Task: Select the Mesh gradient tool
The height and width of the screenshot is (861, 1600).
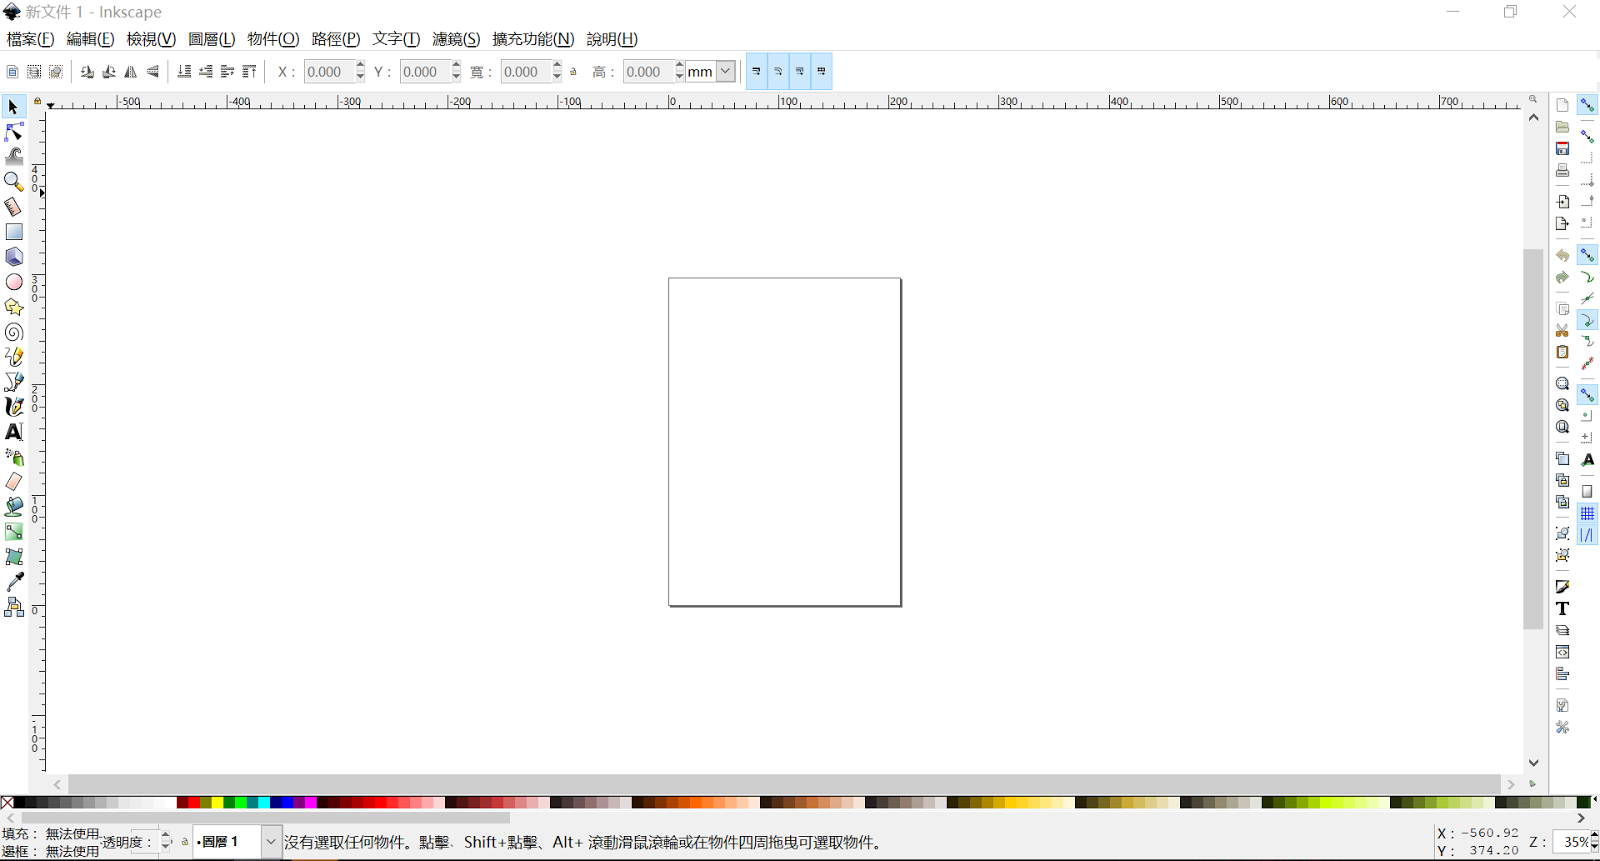Action: (x=13, y=557)
